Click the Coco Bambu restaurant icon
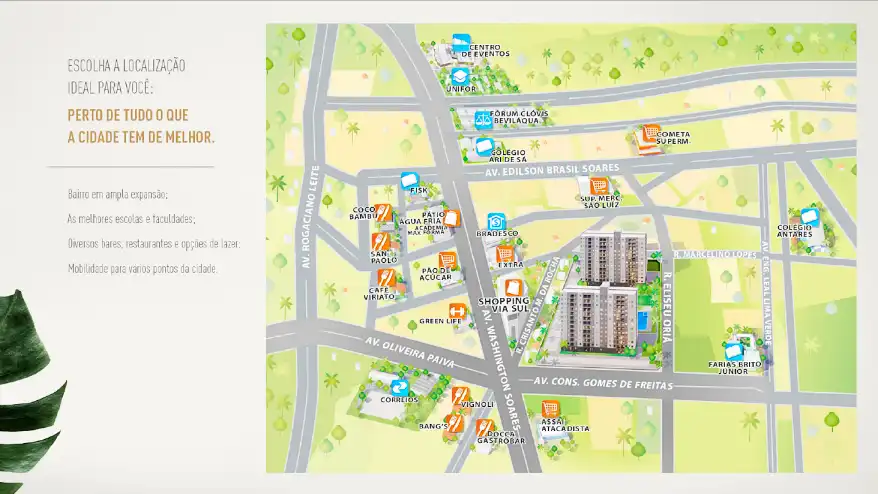Viewport: 878px width, 494px height. pos(383,213)
